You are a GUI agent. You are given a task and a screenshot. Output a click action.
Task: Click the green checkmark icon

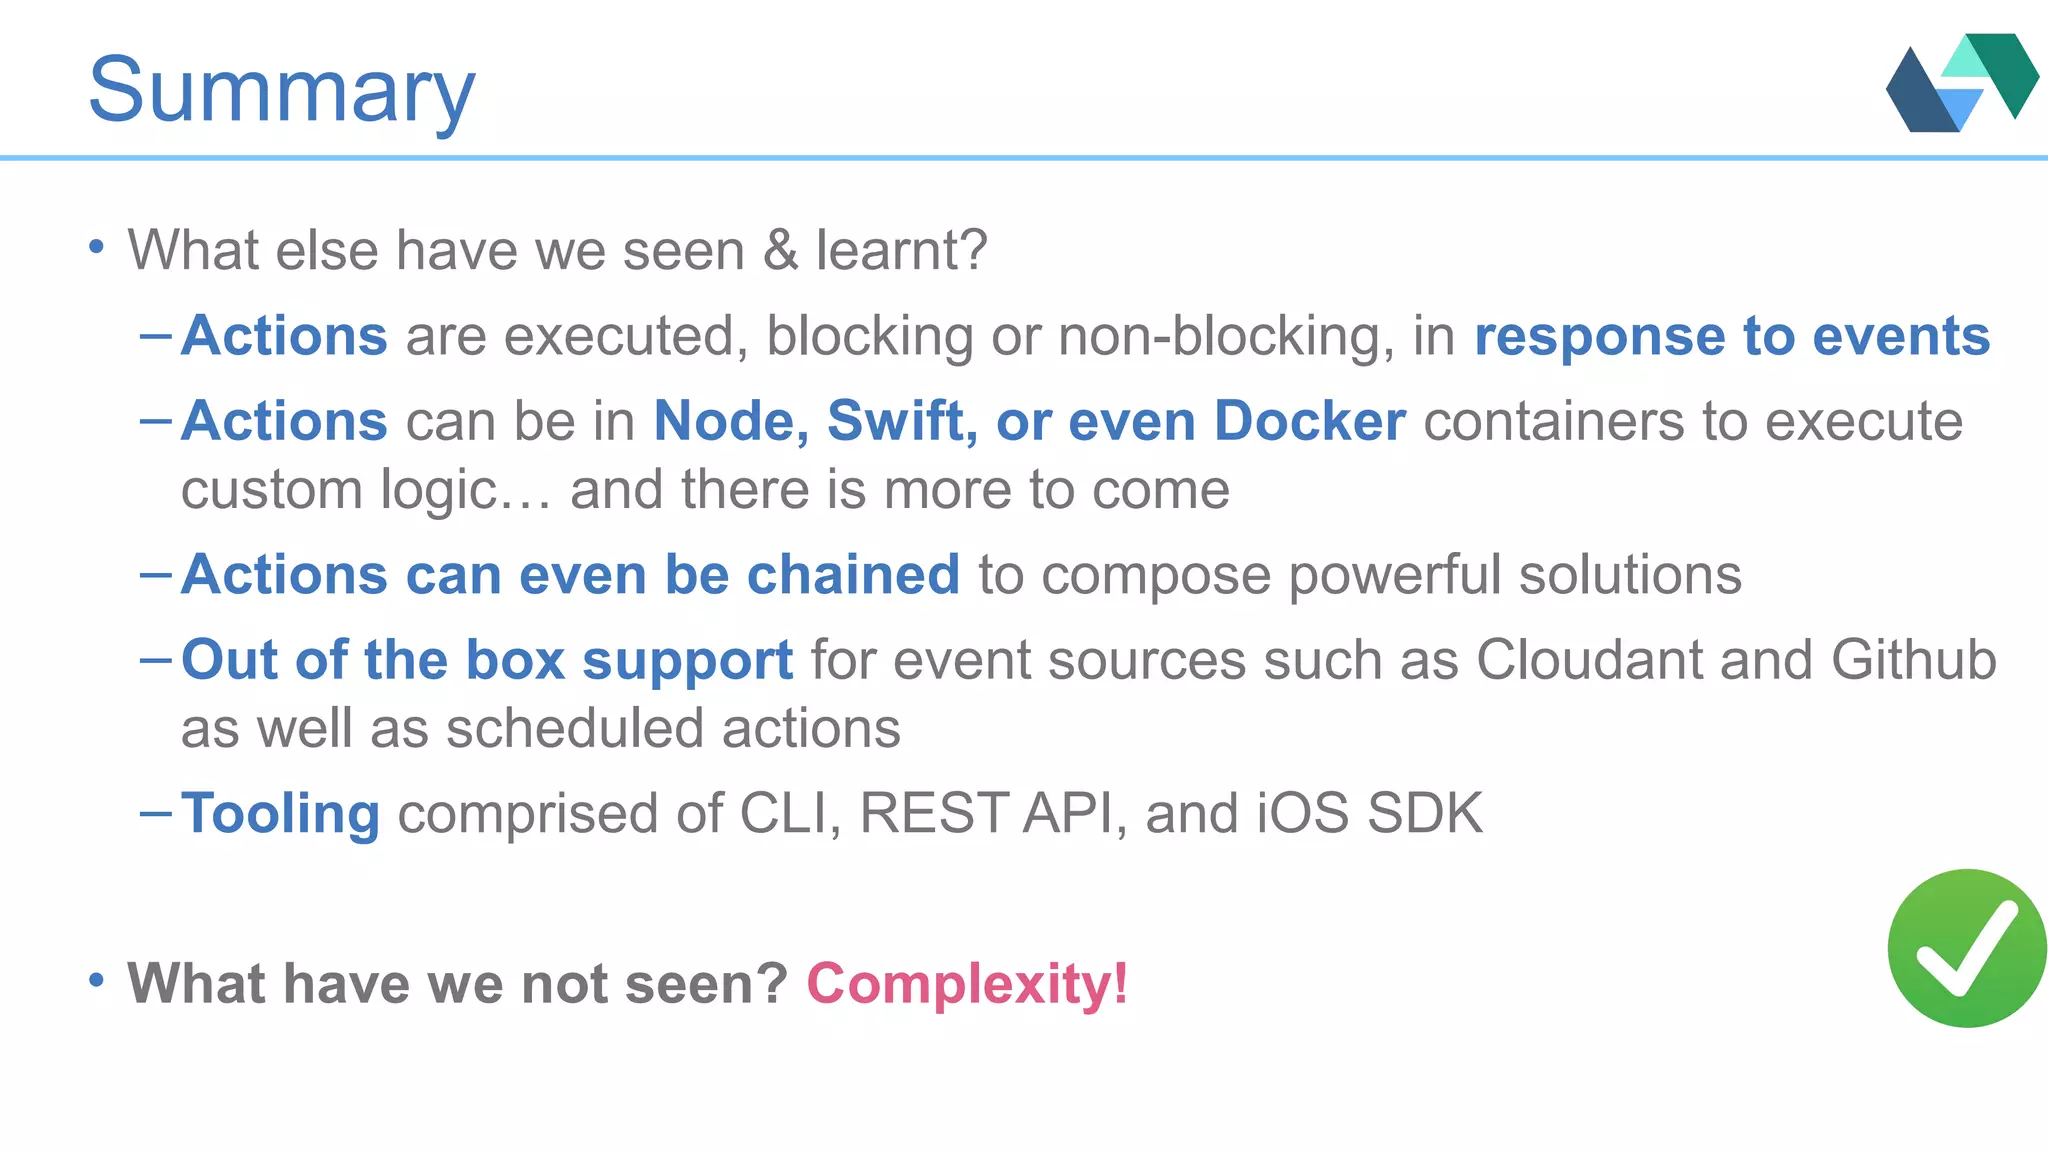[x=1967, y=948]
